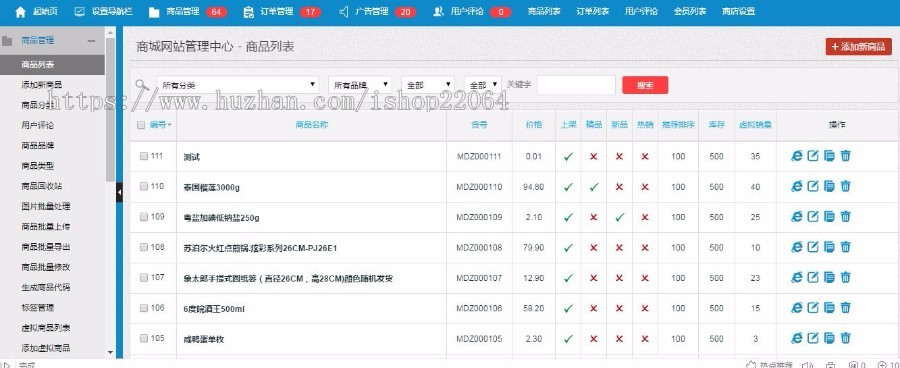Image resolution: width=900 pixels, height=368 pixels.
Task: Edit the 苏泊尔 frying pan product
Action: point(813,247)
